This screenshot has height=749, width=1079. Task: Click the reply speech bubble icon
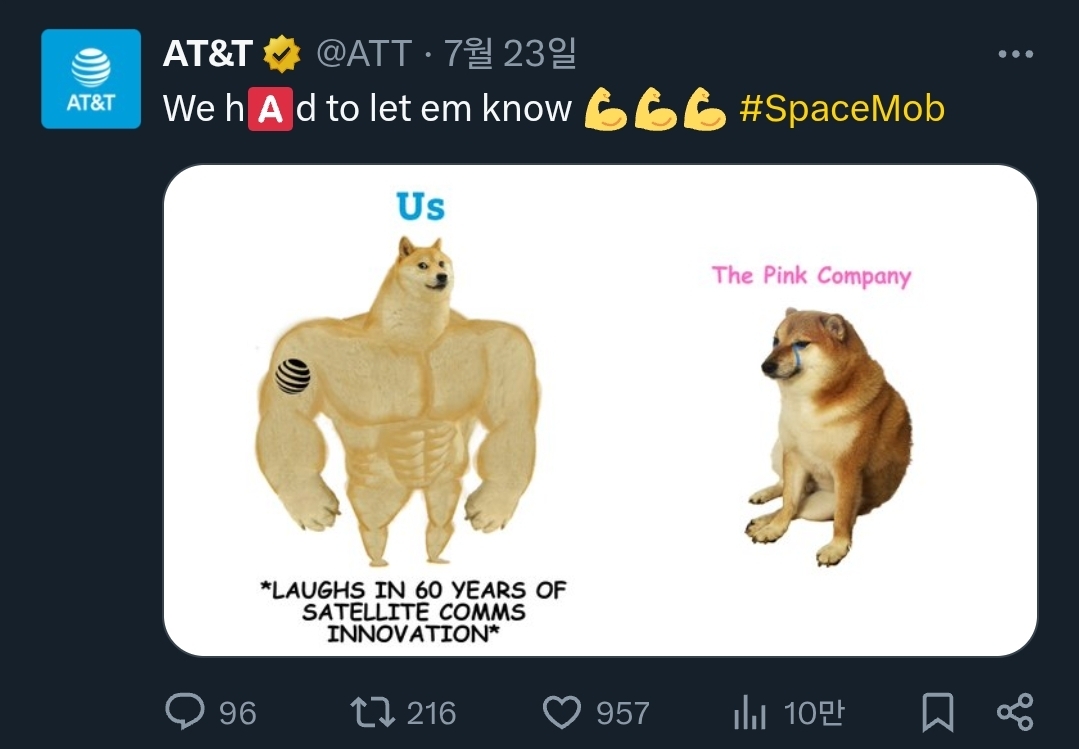point(185,712)
